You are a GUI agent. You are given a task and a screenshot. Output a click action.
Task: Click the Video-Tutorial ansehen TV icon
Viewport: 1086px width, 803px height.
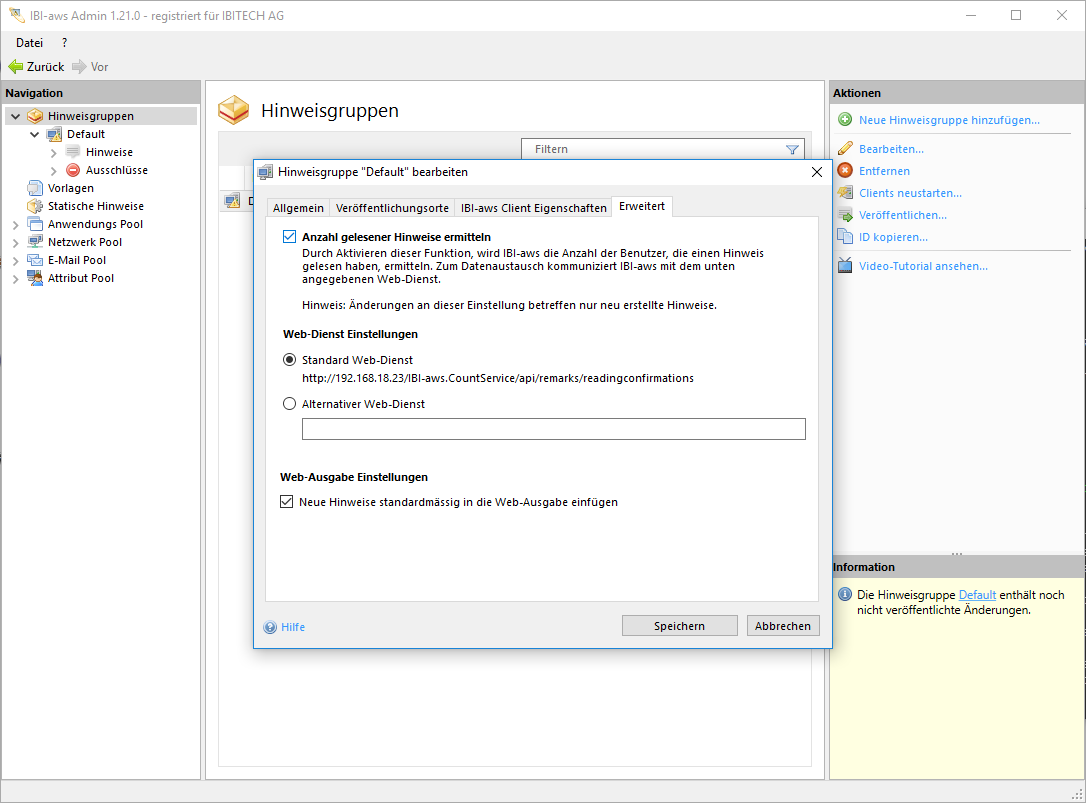(x=845, y=266)
